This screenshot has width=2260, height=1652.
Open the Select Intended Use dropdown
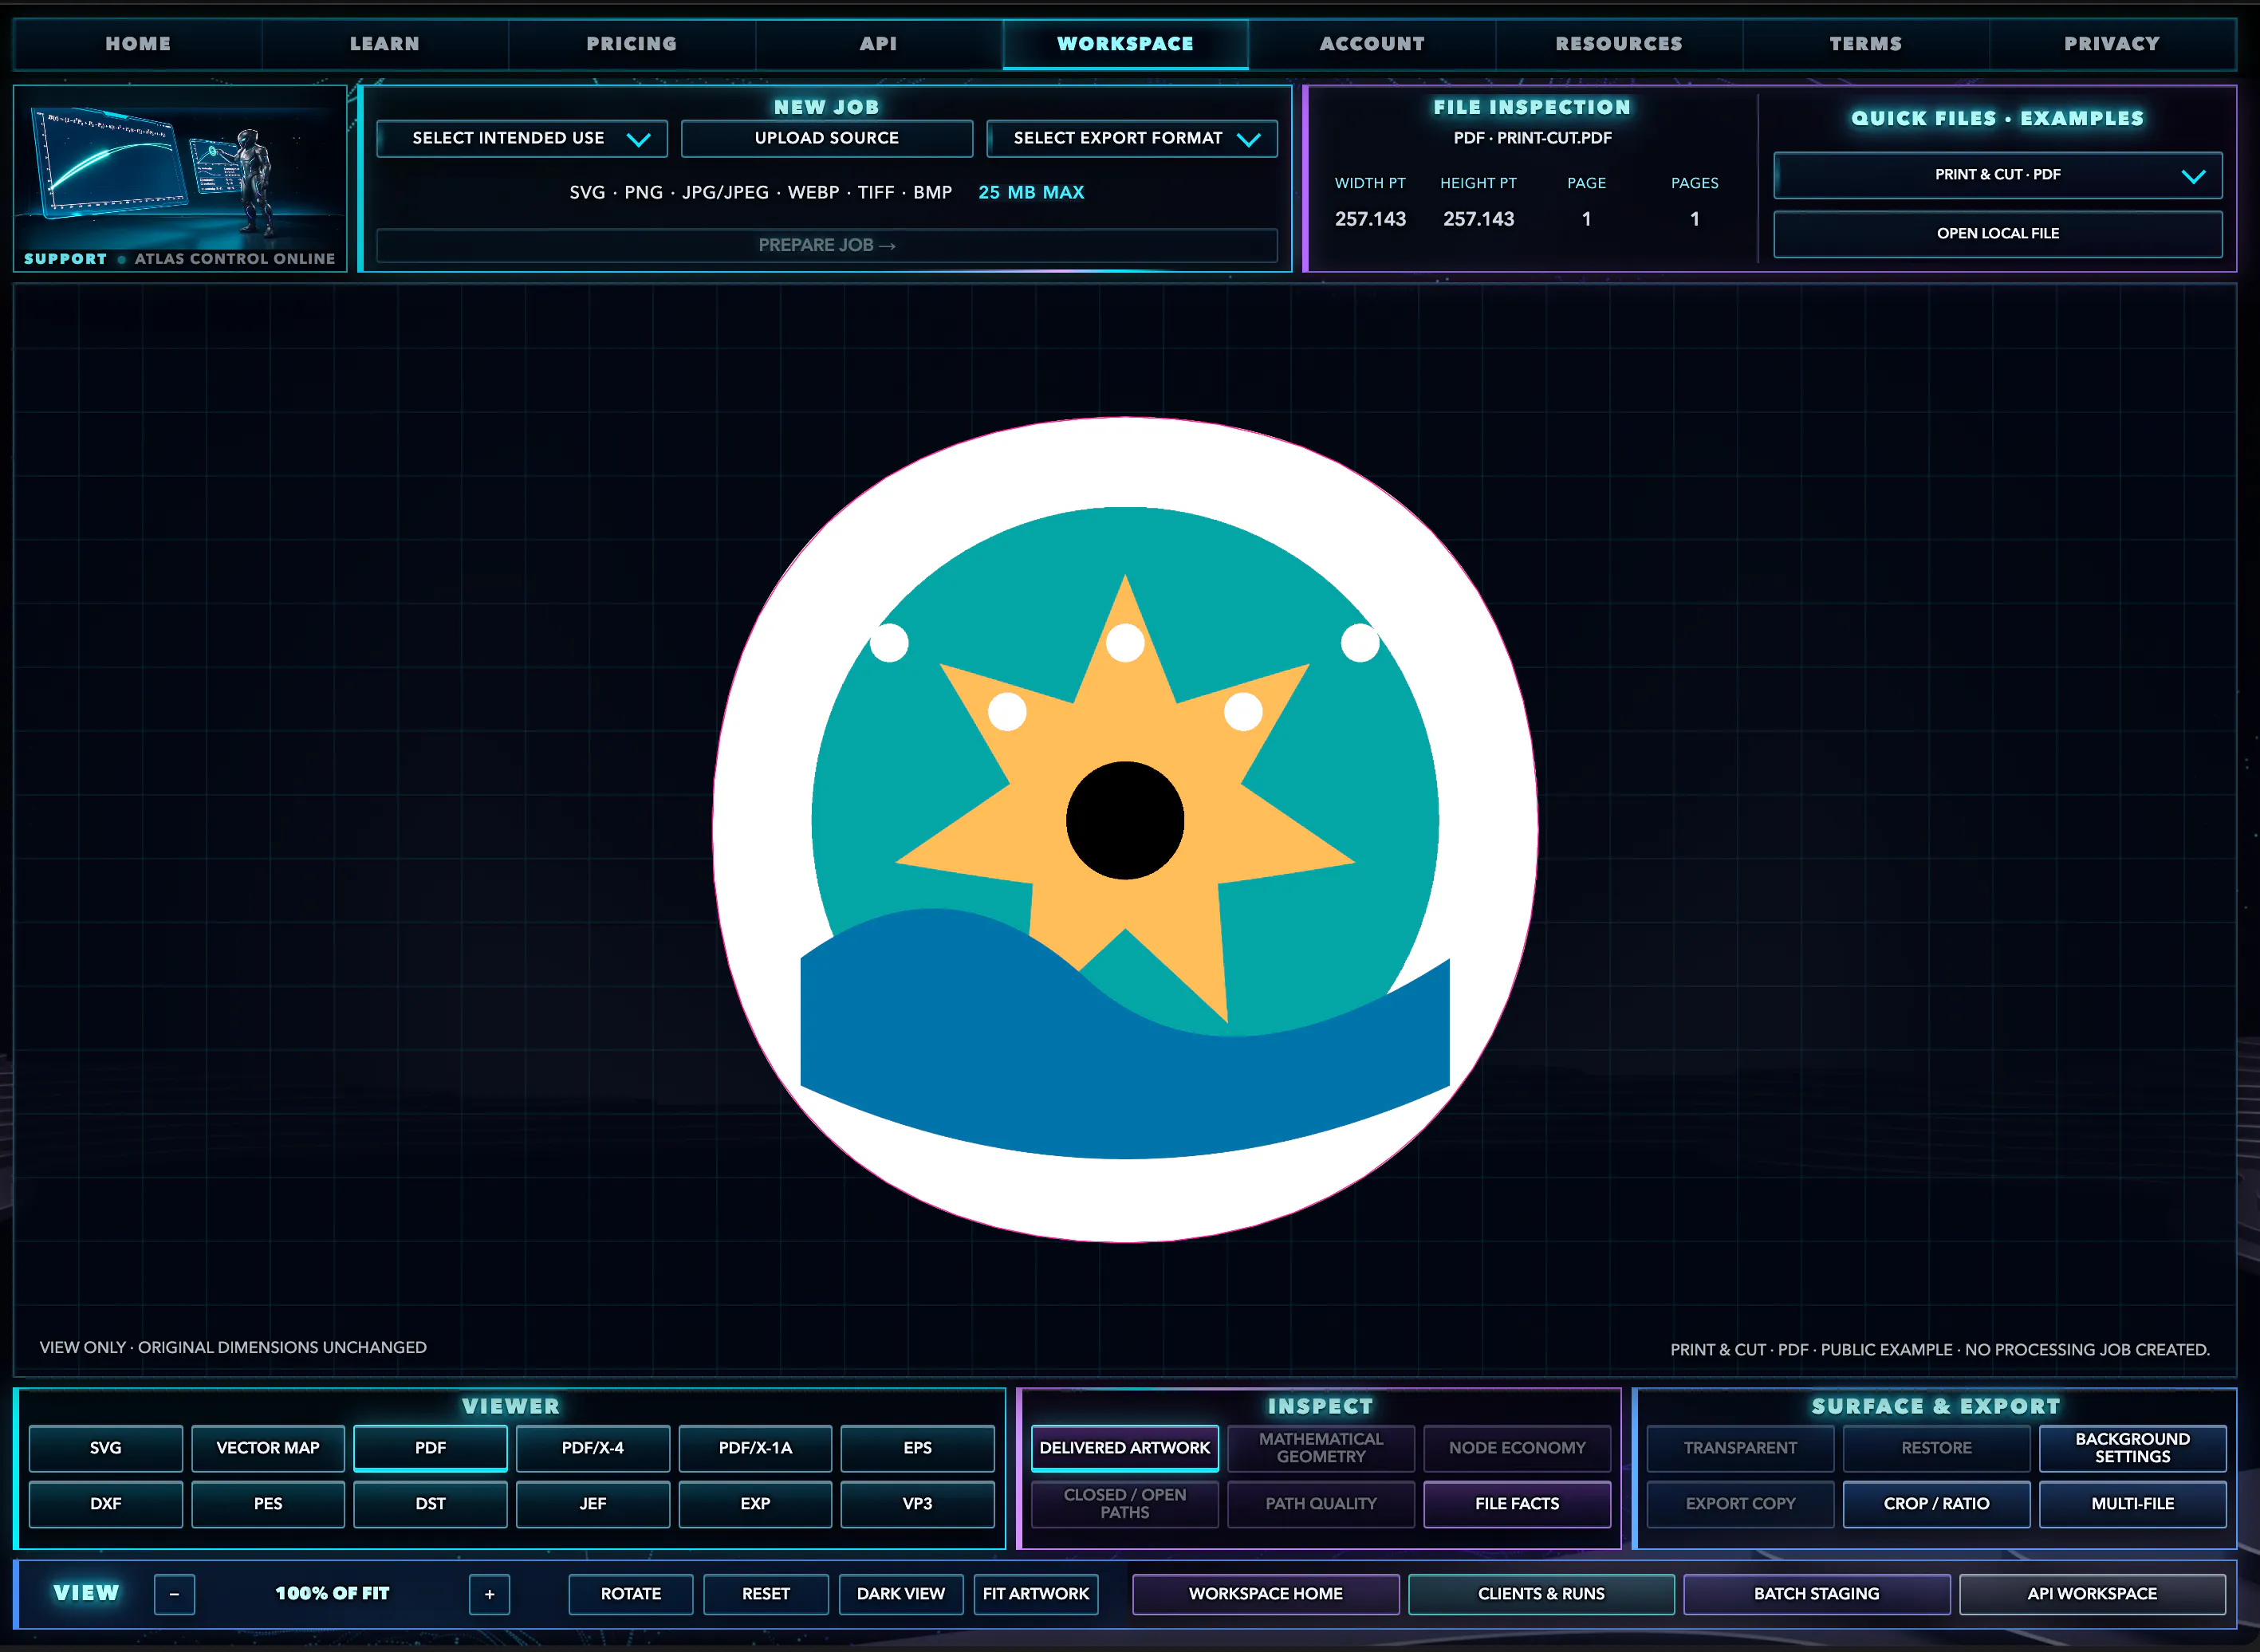point(522,138)
